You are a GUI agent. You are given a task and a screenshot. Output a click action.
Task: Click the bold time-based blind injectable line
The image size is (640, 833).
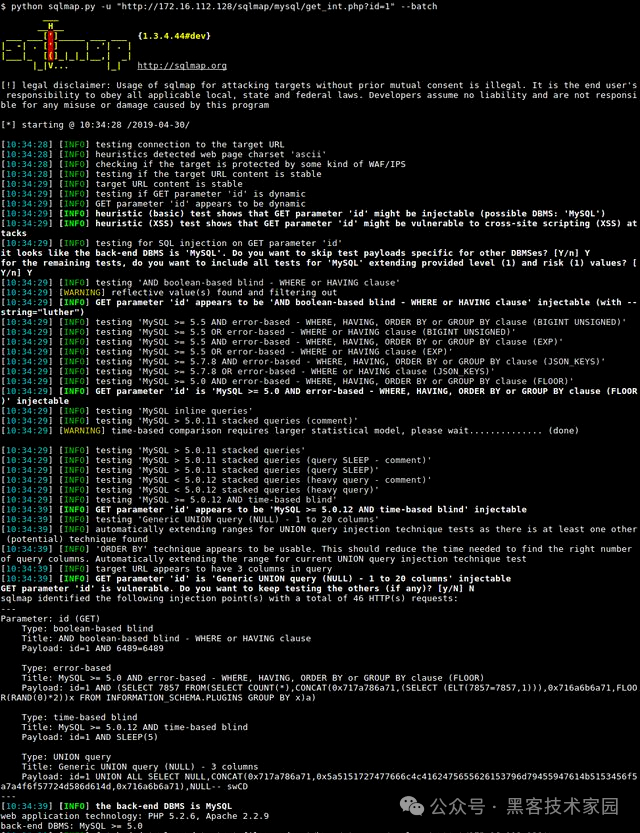(263, 509)
